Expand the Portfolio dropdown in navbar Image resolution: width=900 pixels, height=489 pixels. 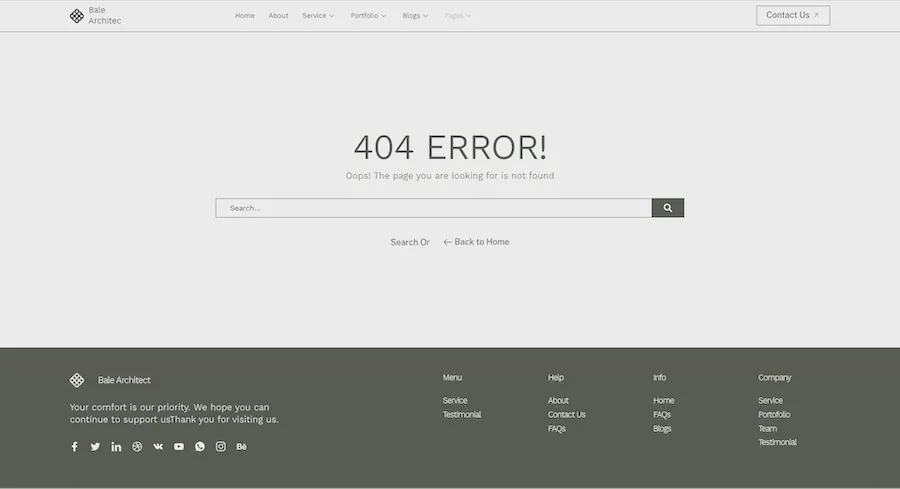368,15
